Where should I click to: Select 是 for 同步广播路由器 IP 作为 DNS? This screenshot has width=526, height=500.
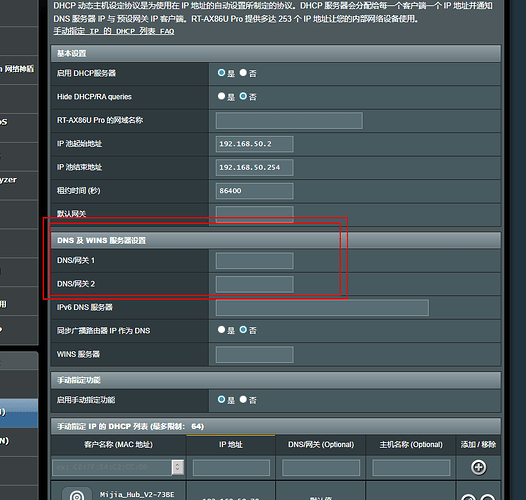[221, 330]
